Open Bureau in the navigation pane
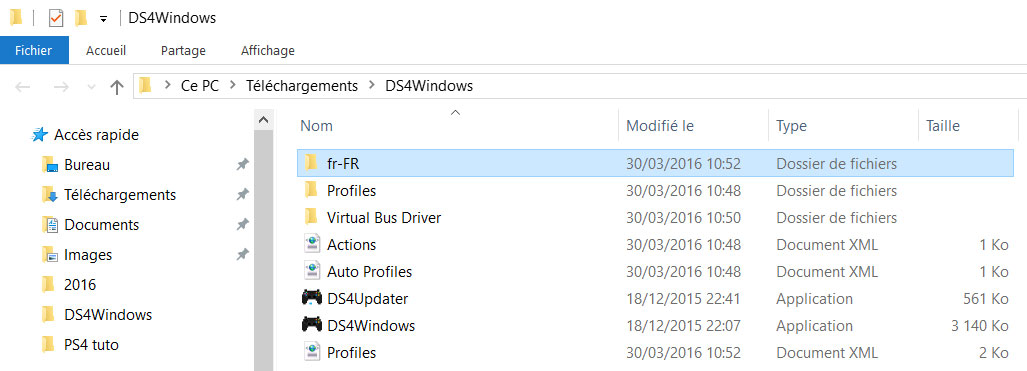 tap(87, 165)
